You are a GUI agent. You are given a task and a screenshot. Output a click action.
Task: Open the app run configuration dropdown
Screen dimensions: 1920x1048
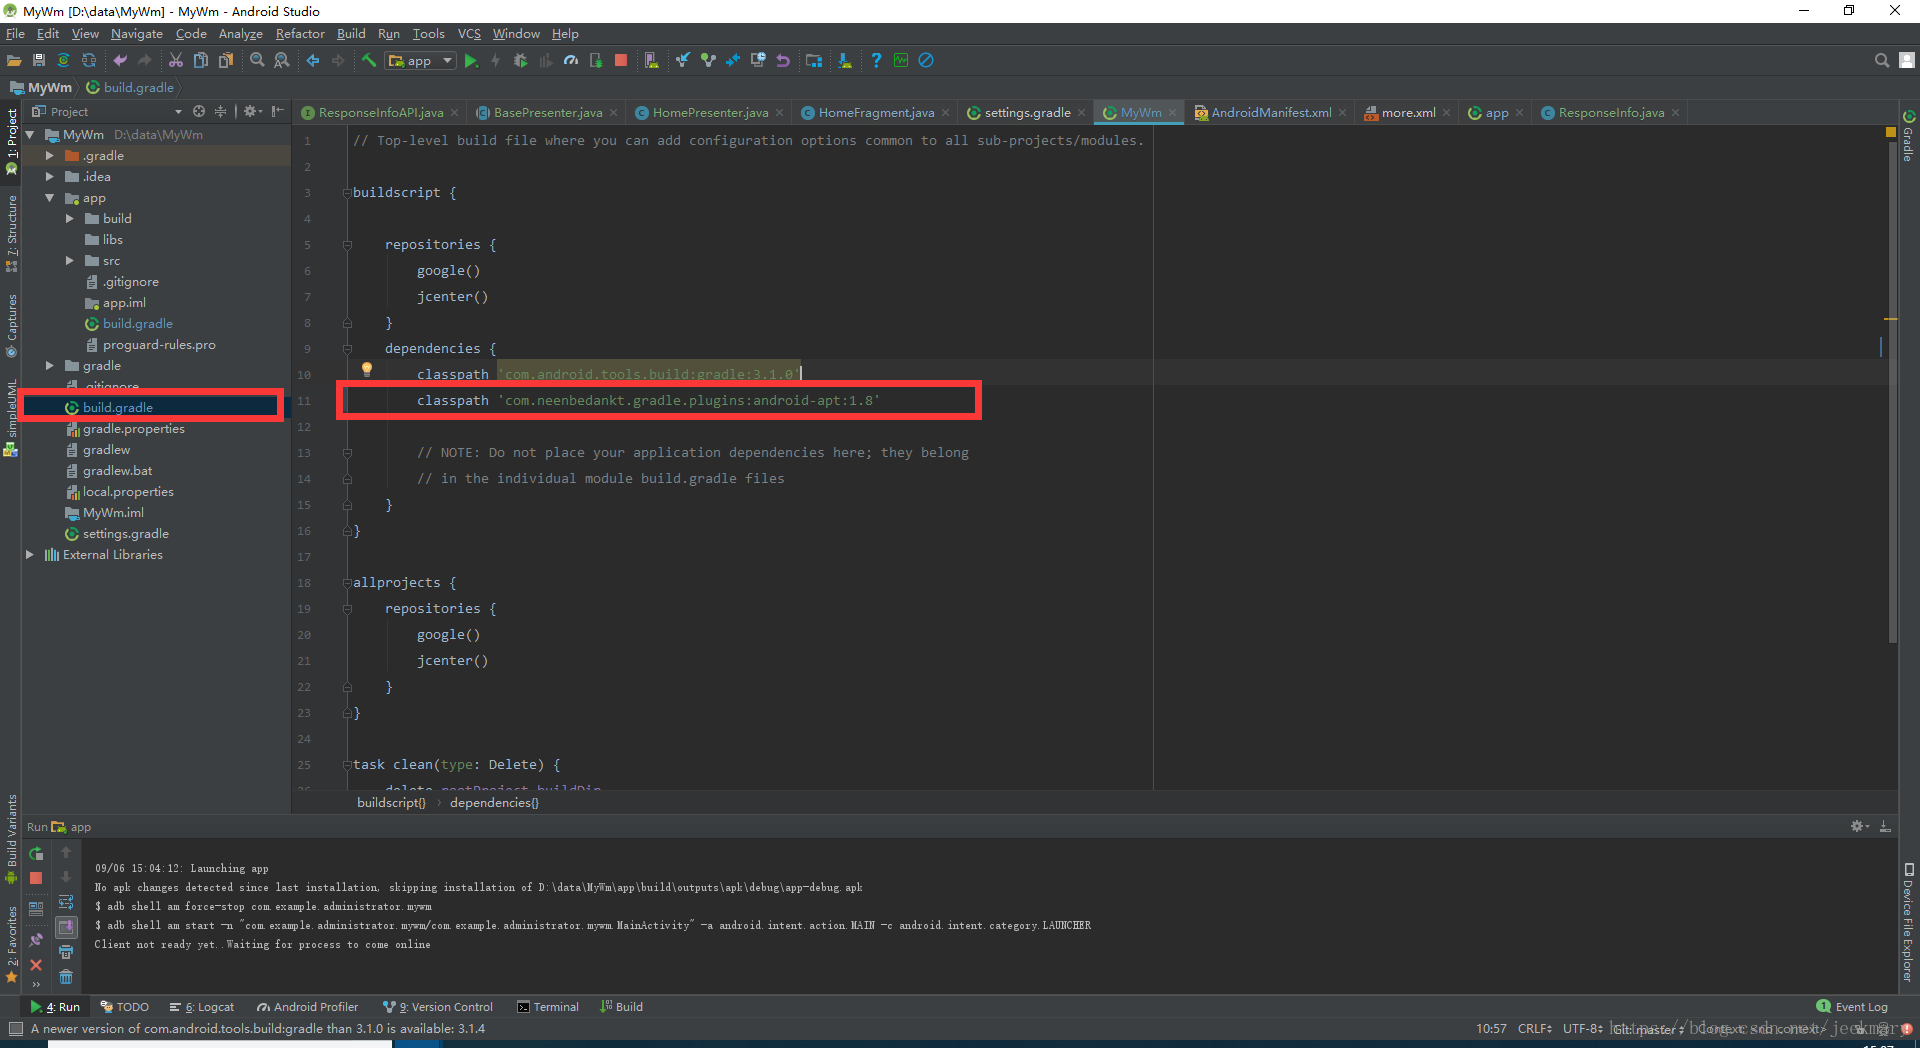tap(421, 61)
